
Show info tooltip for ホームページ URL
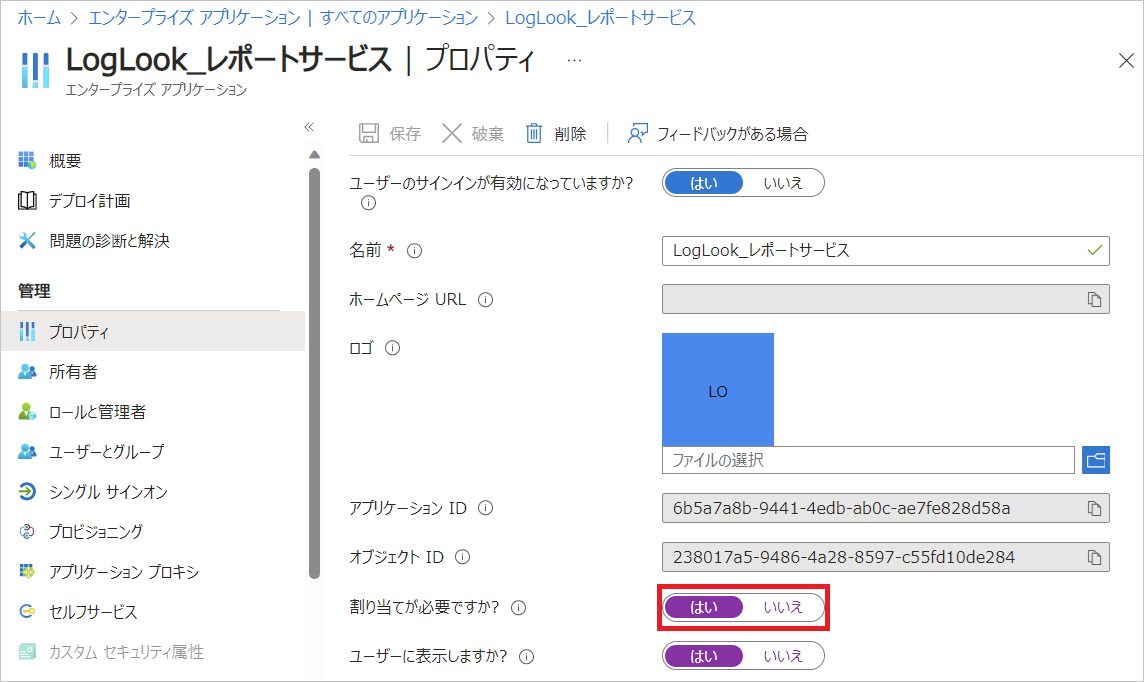pos(485,300)
